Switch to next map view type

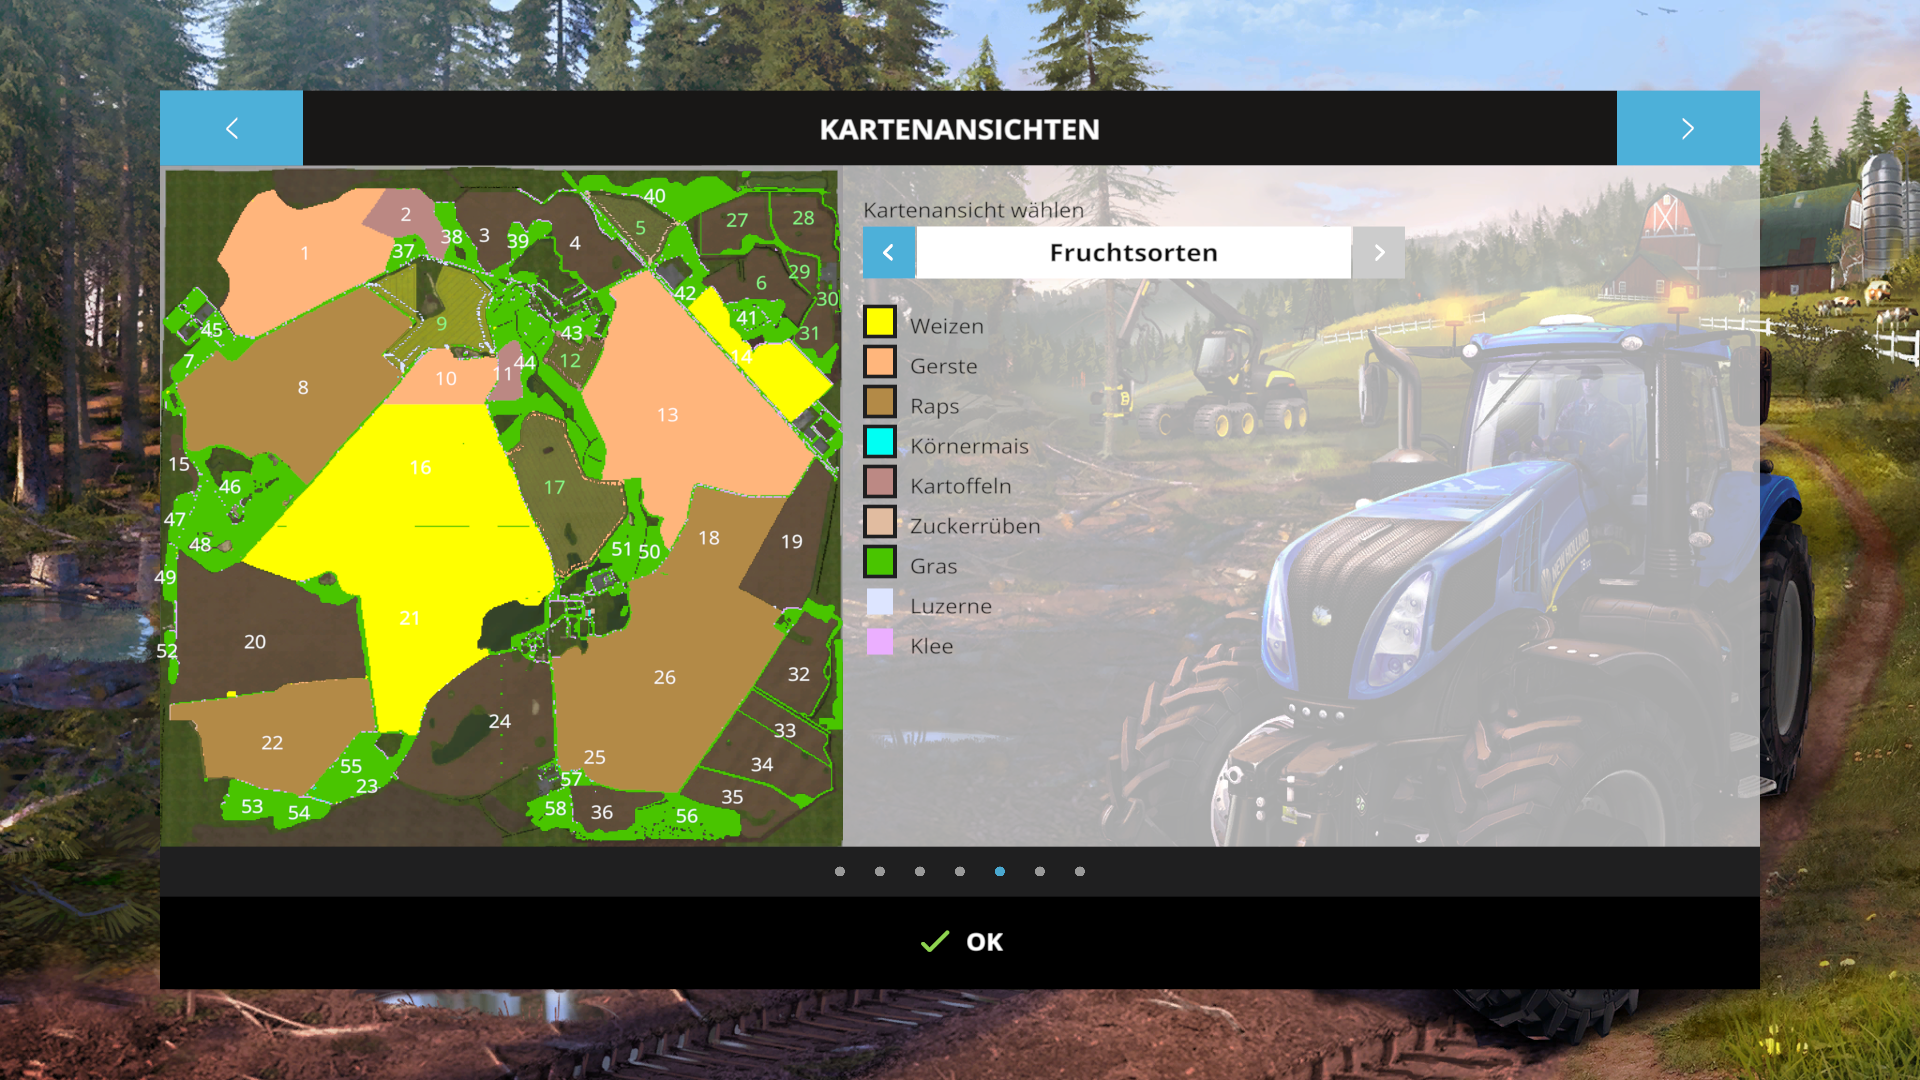tap(1379, 252)
